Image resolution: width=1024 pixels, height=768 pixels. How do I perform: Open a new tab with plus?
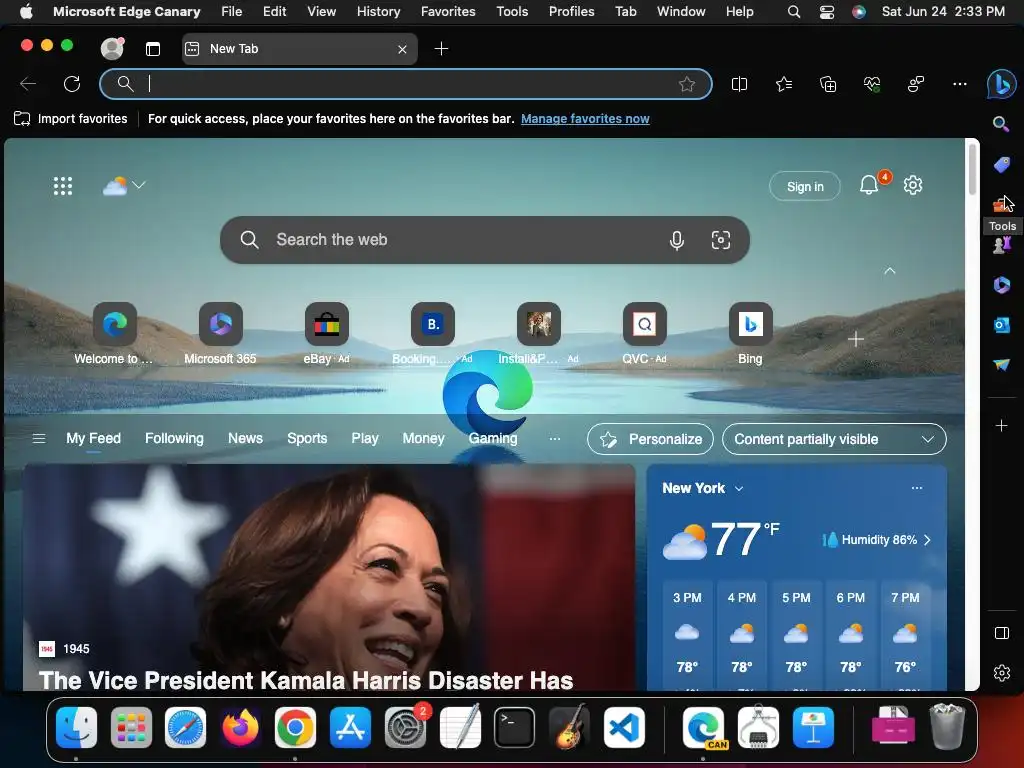click(441, 49)
